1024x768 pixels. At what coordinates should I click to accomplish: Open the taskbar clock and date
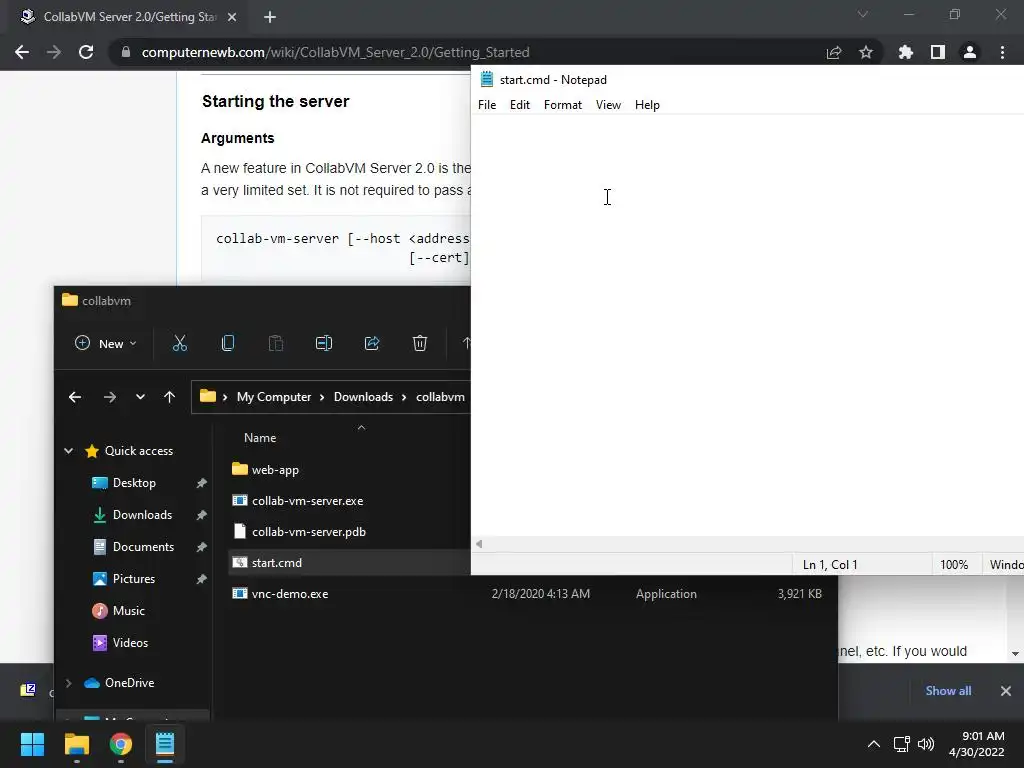(x=976, y=744)
